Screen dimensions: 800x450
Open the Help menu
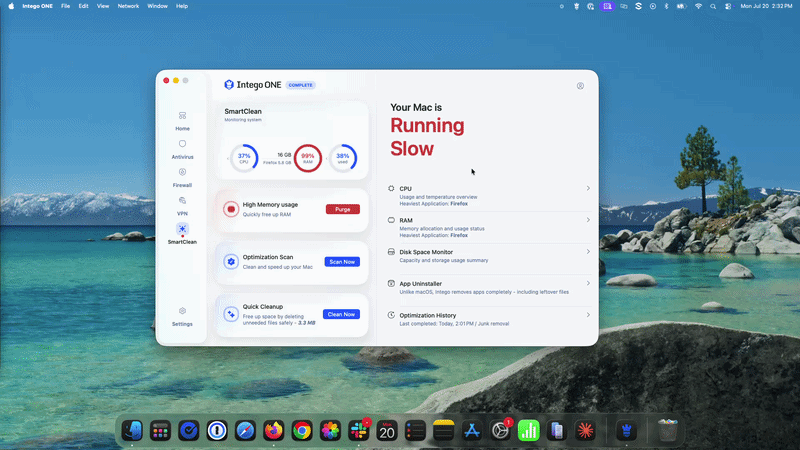182,6
